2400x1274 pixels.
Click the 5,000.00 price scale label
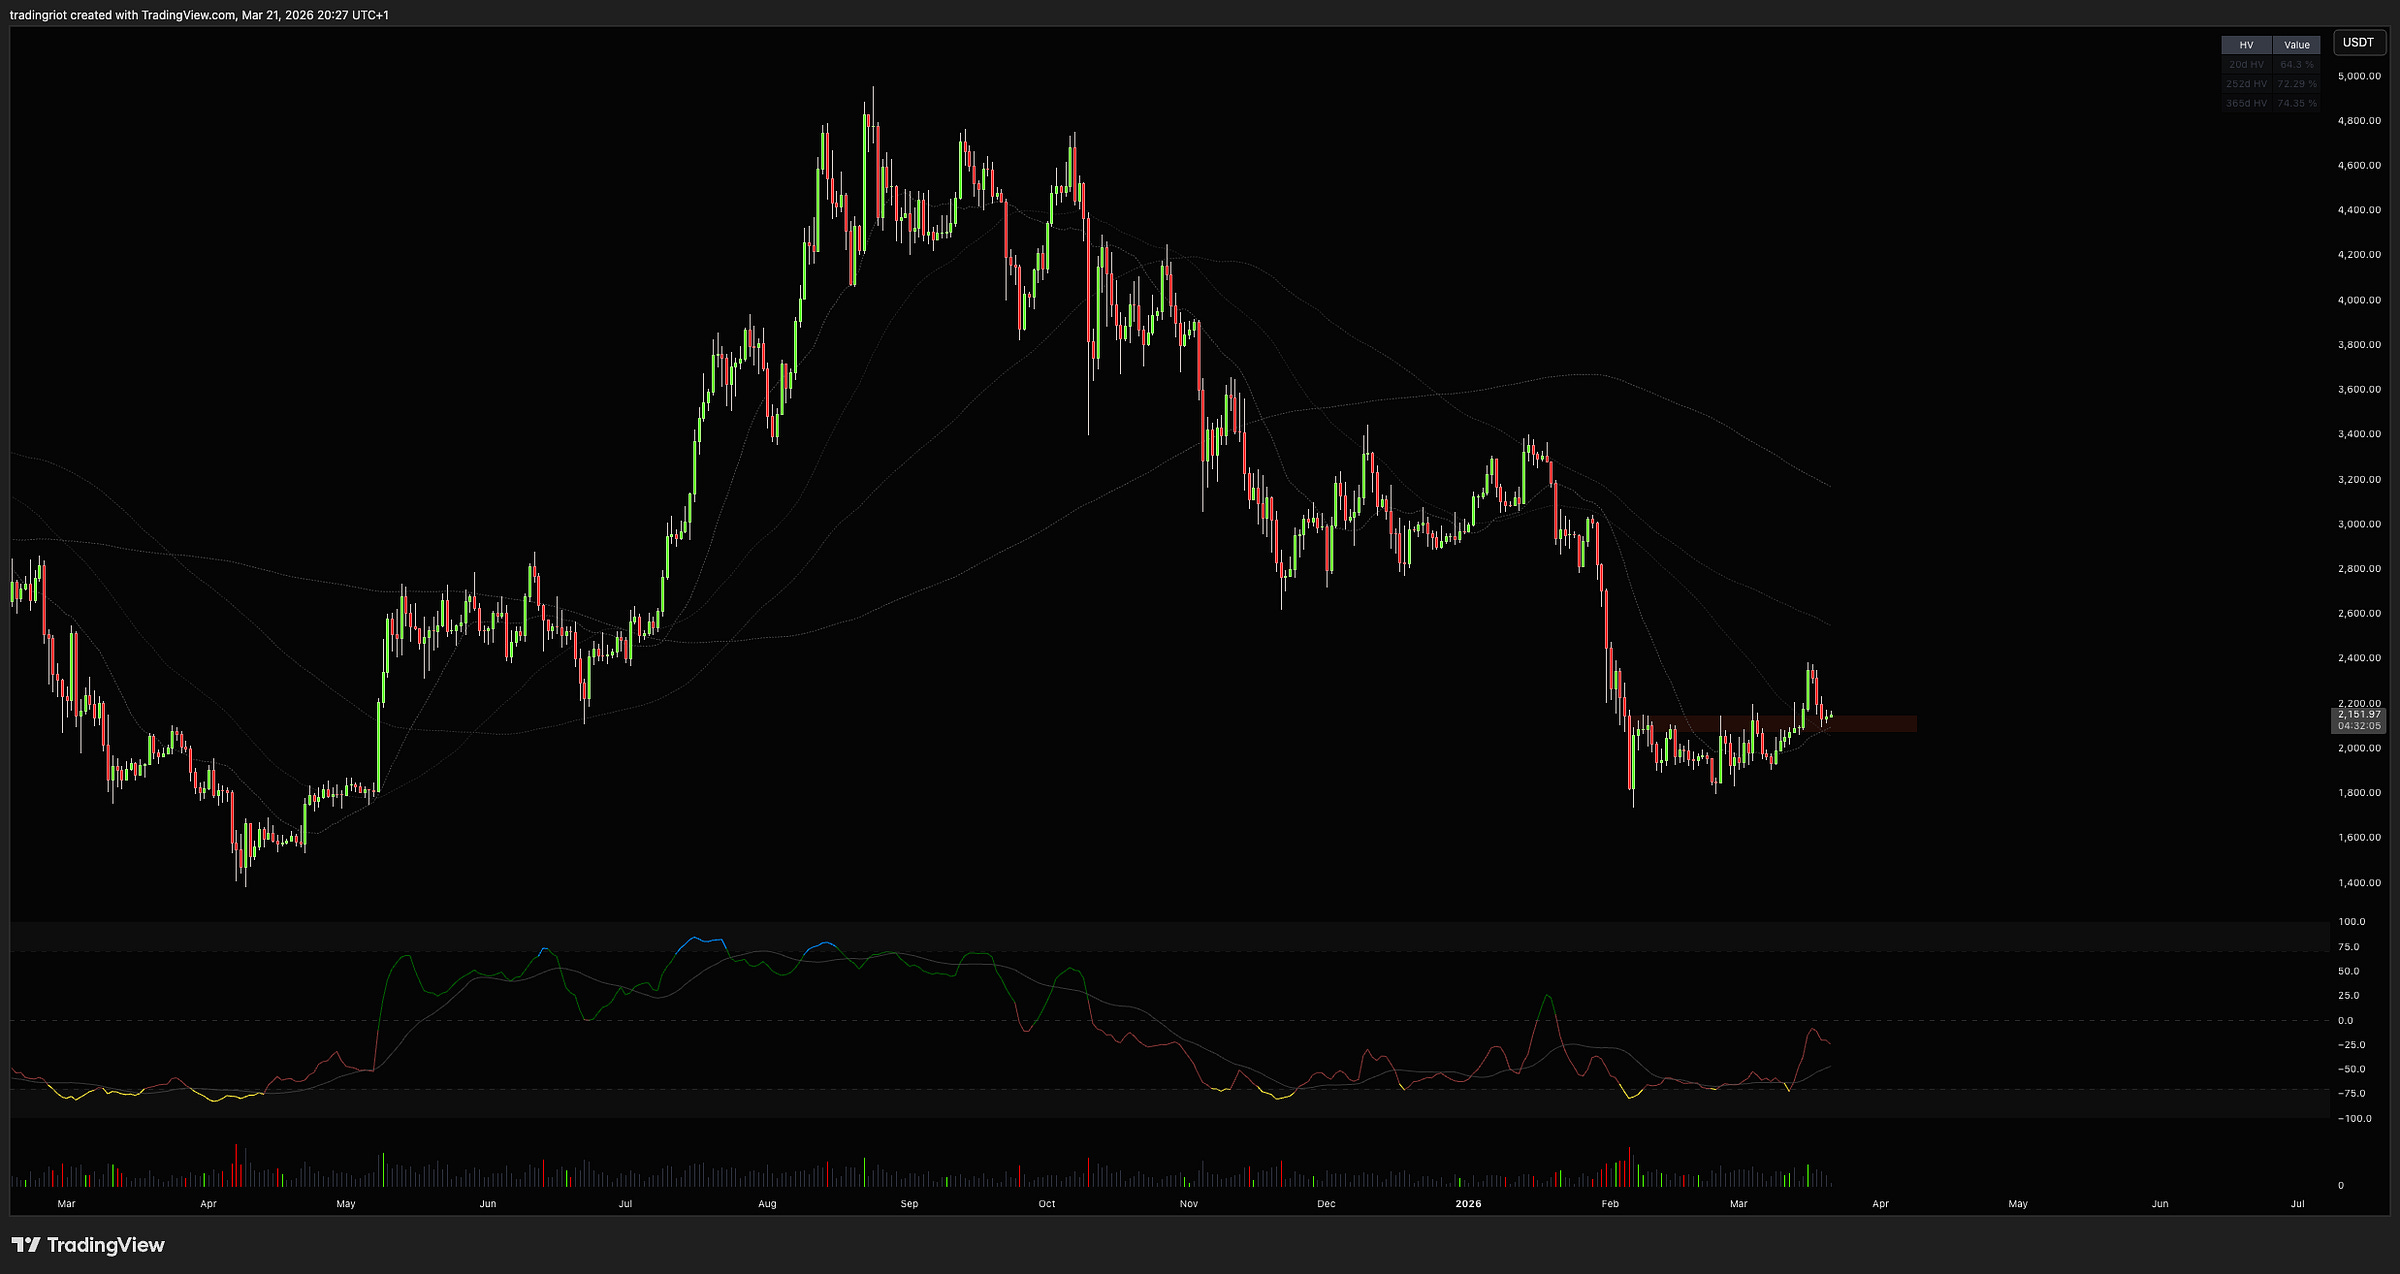(2358, 76)
